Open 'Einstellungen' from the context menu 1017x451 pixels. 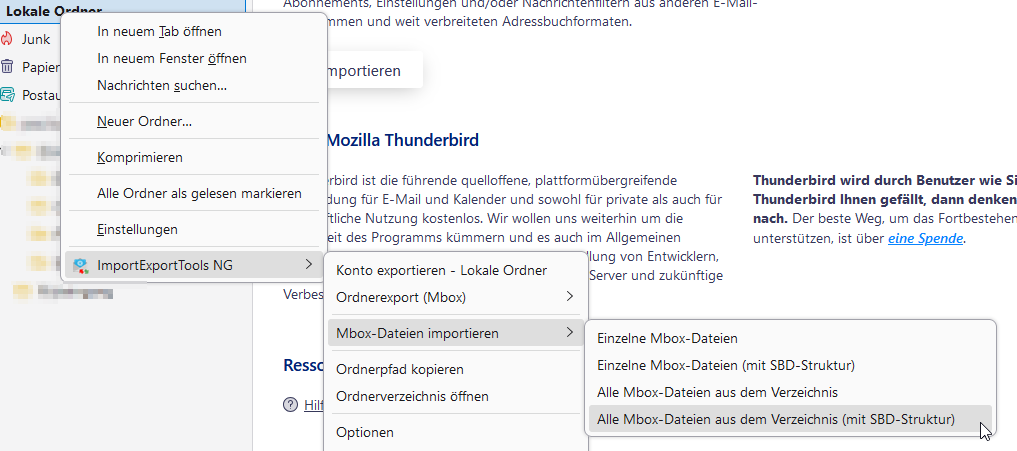tap(137, 229)
